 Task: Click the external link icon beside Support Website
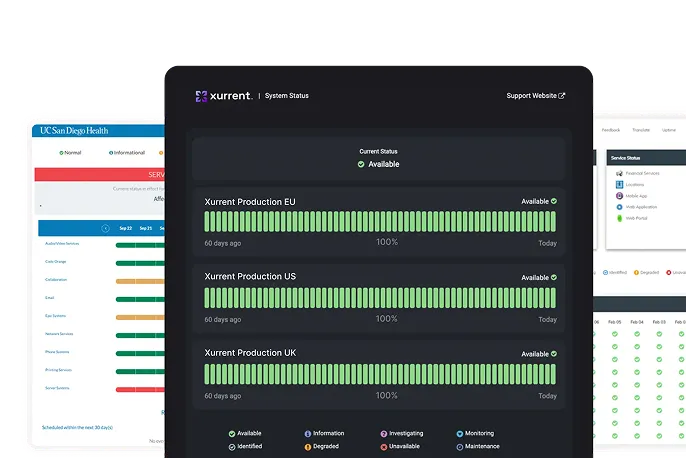pos(562,95)
